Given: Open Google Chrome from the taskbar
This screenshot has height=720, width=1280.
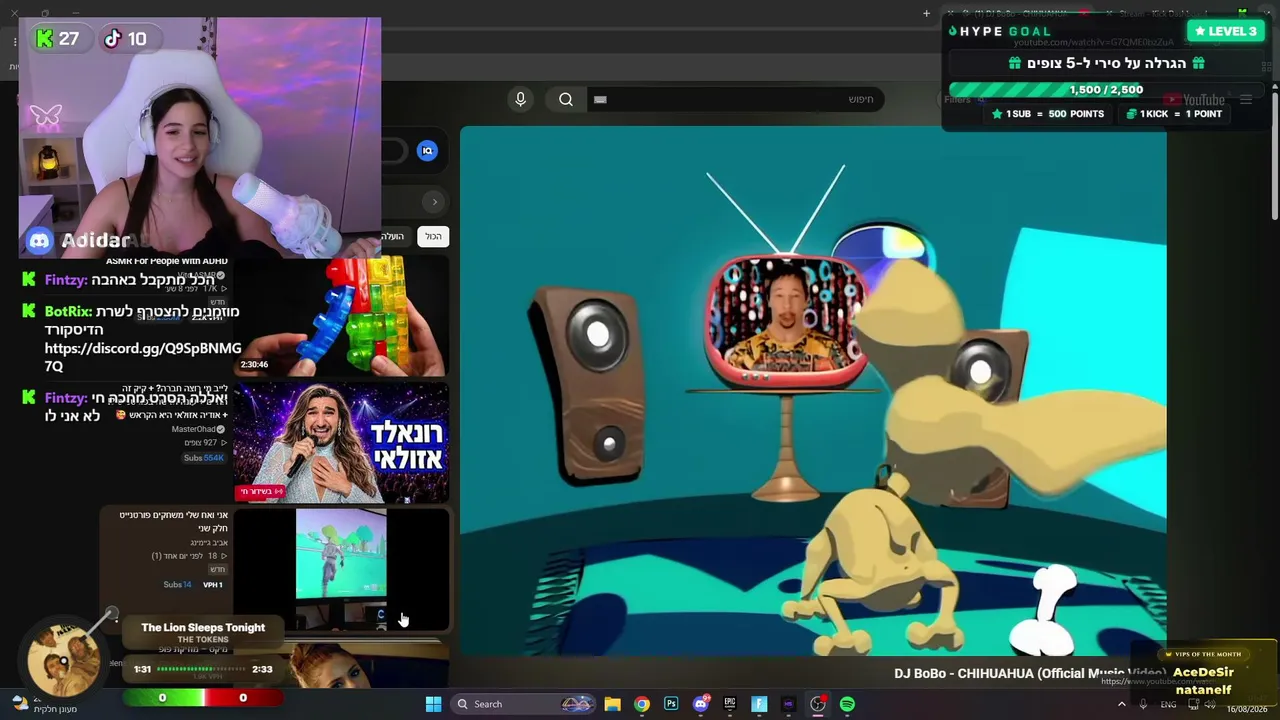Looking at the screenshot, I should (x=642, y=704).
